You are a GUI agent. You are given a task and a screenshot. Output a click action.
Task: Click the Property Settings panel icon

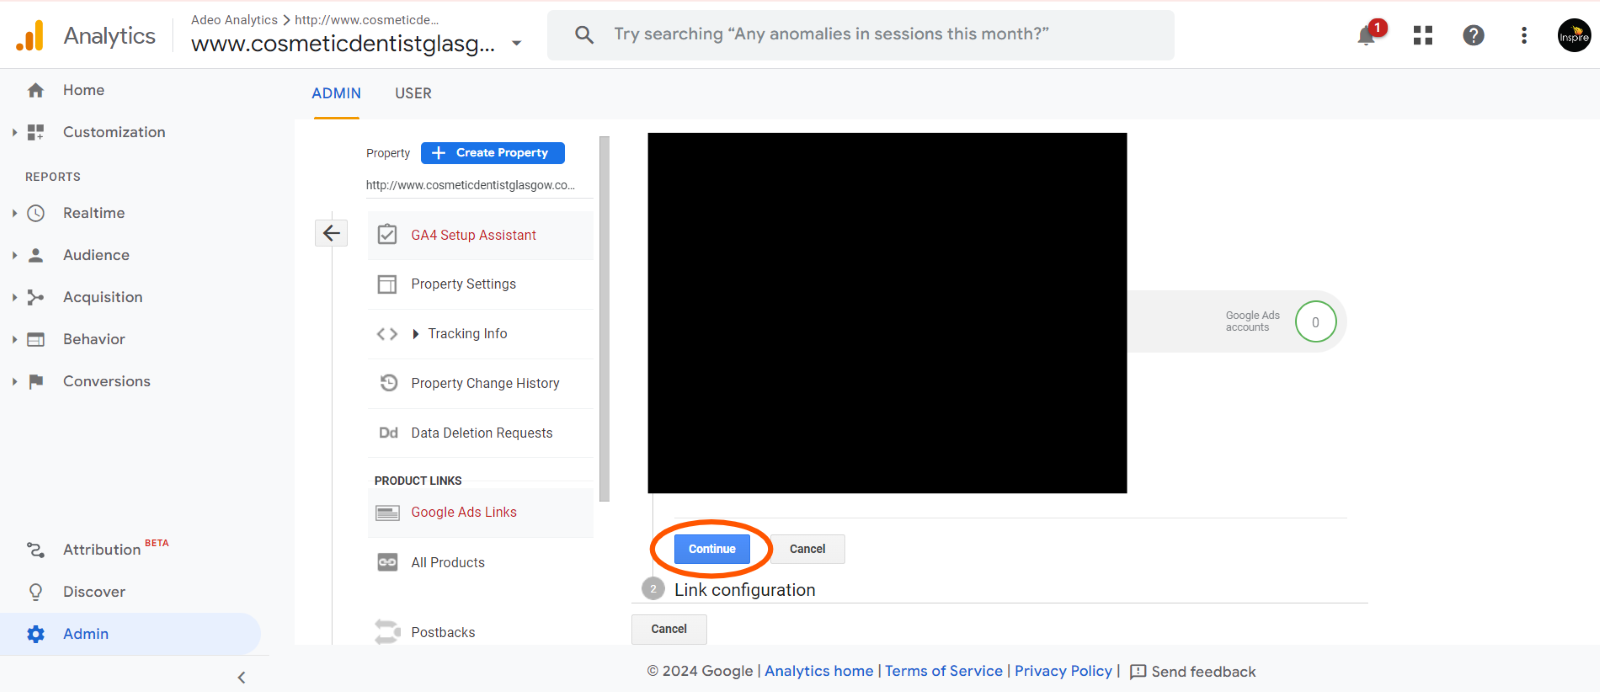[x=387, y=284]
